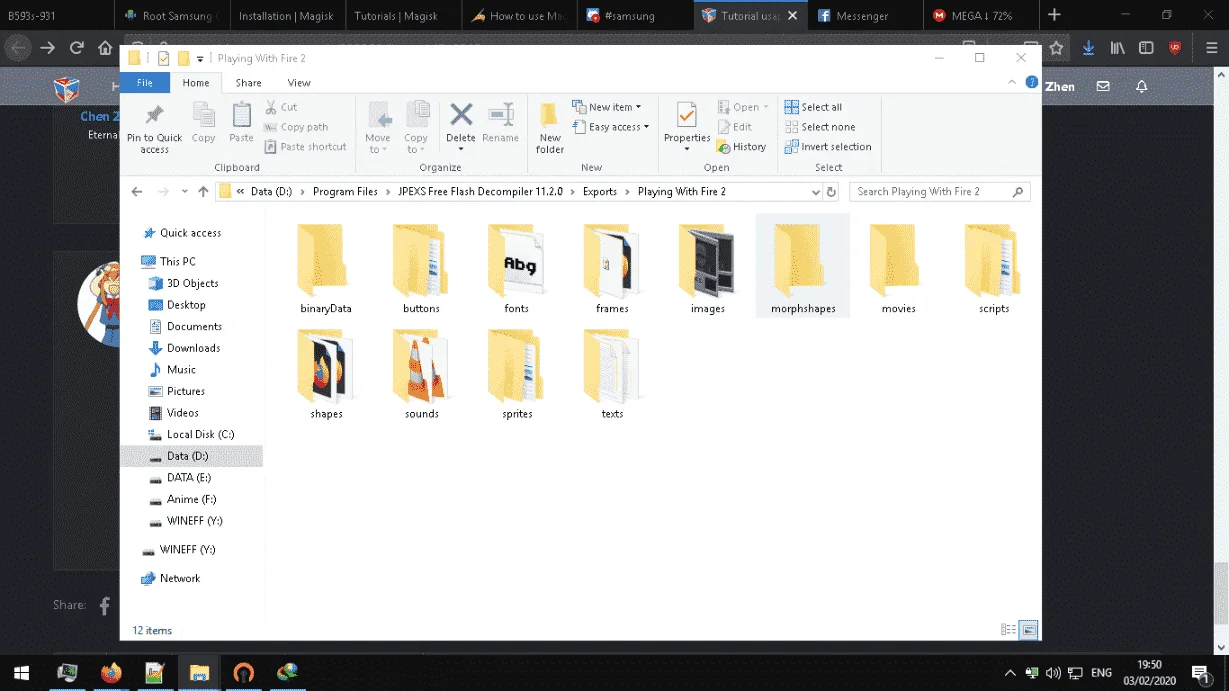Select the buttons folder
The height and width of the screenshot is (691, 1229).
click(421, 269)
